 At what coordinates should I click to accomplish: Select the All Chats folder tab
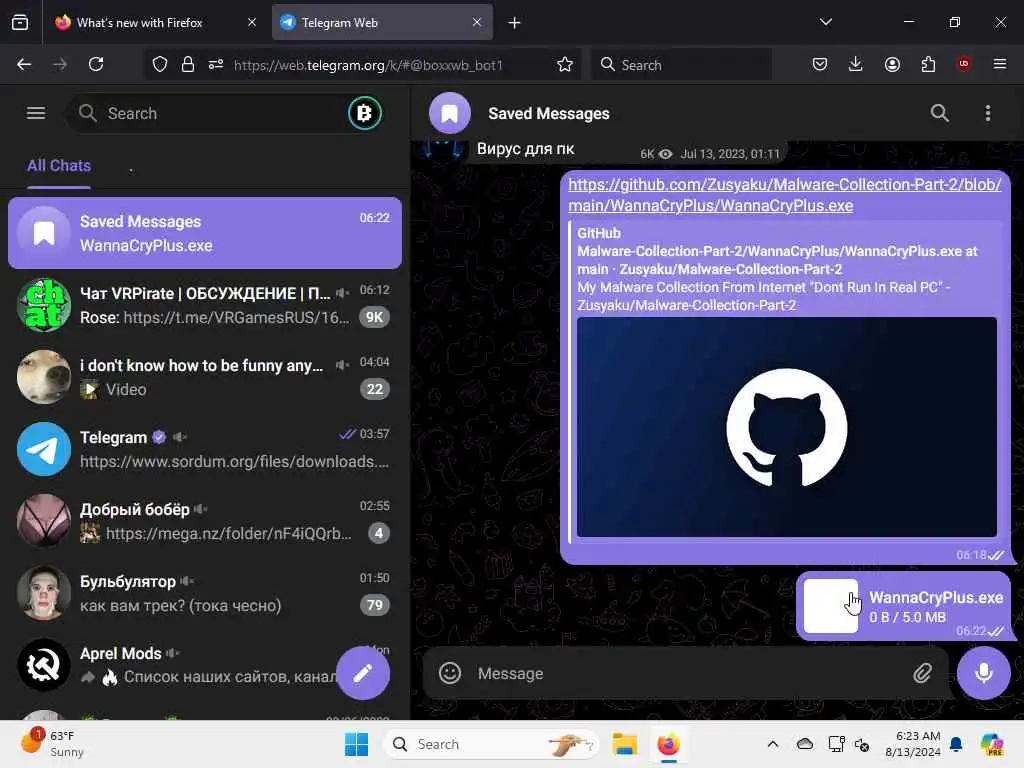[x=59, y=166]
